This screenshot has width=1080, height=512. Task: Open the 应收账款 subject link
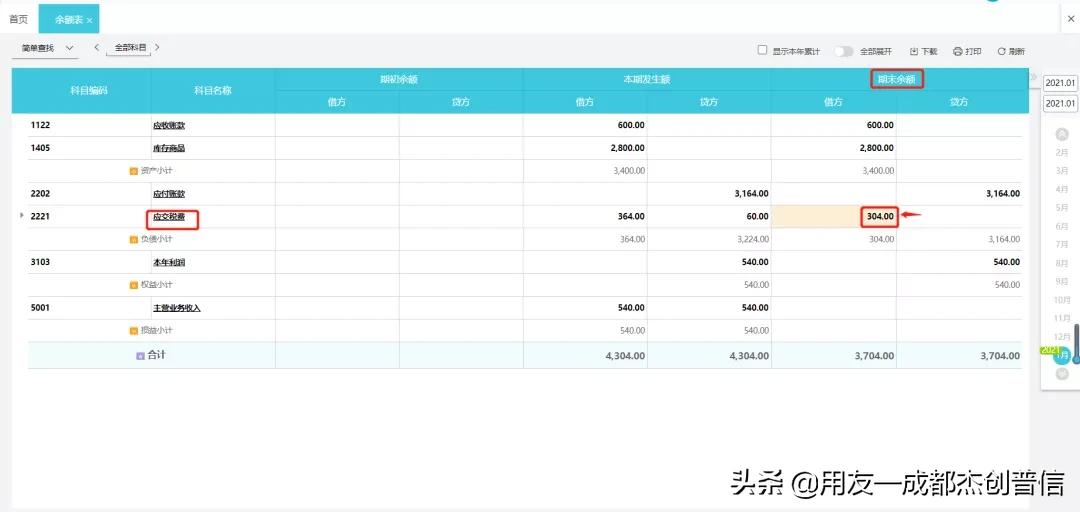point(169,125)
